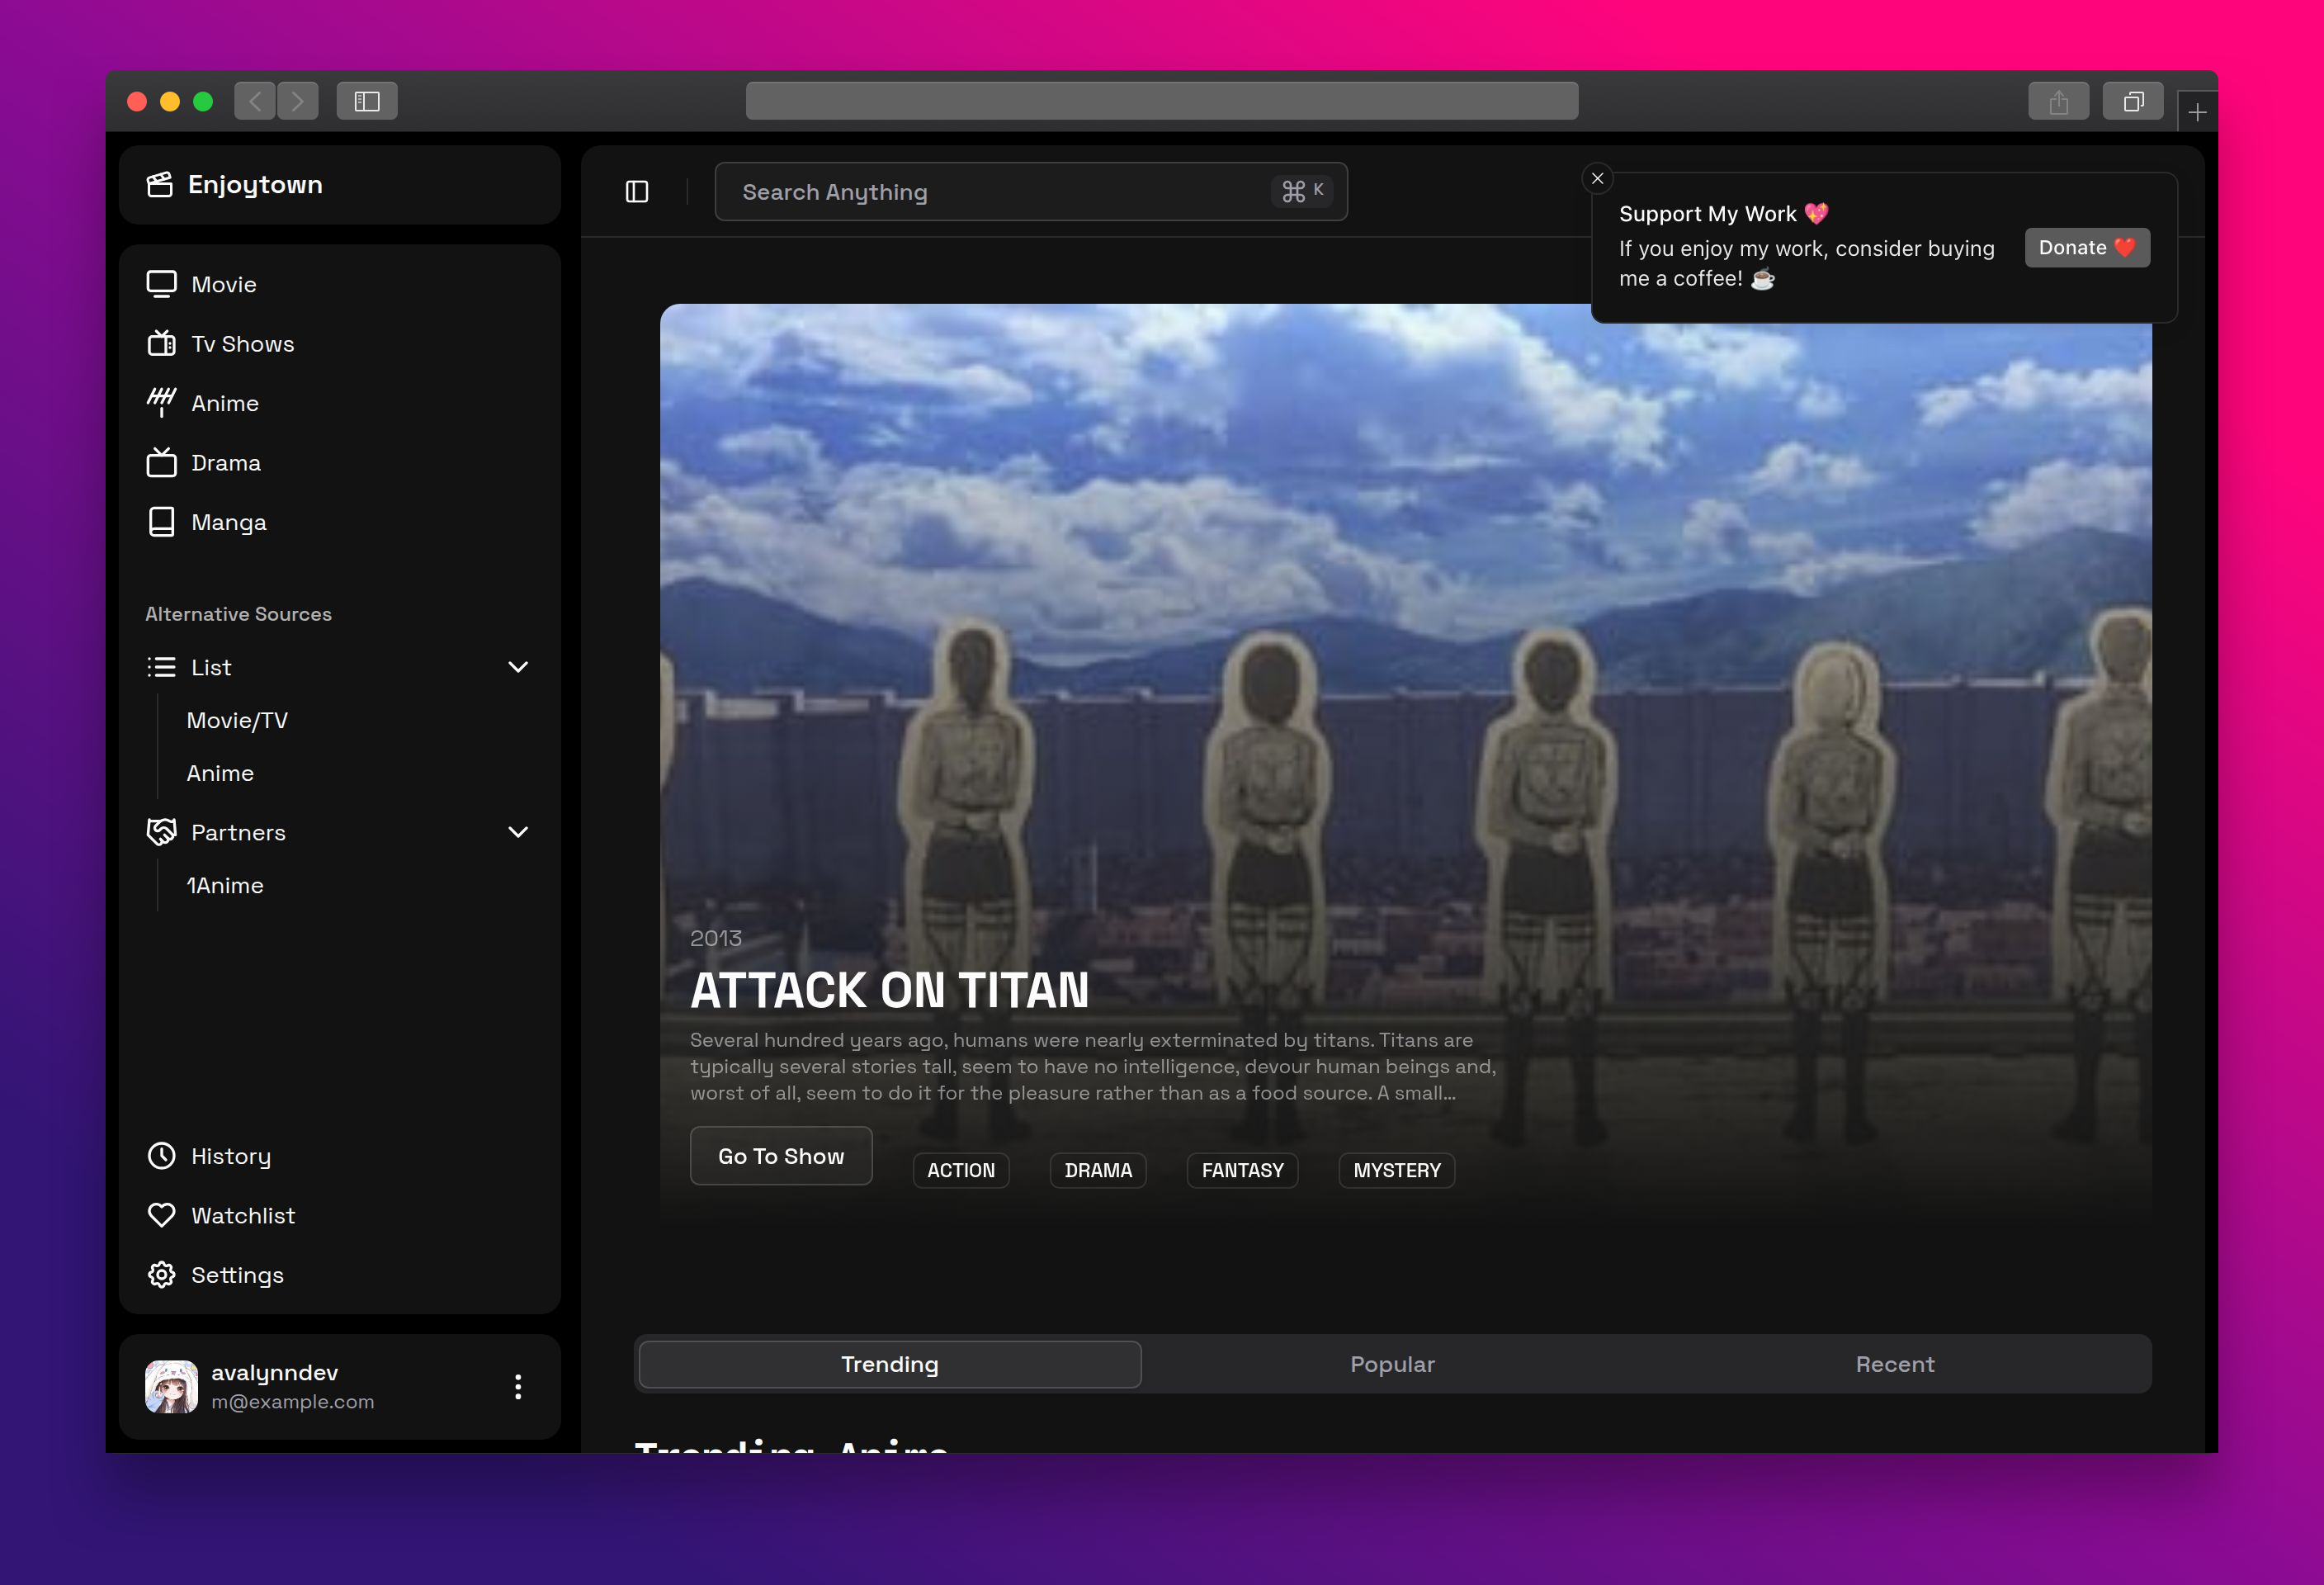Open user options three-dot menu

pyautogui.click(x=518, y=1387)
